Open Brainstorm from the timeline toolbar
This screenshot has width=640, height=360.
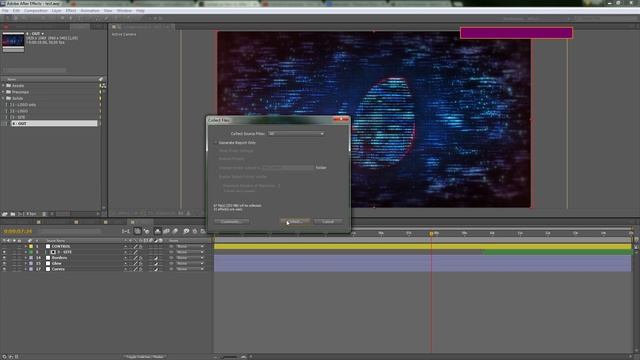[x=186, y=231]
